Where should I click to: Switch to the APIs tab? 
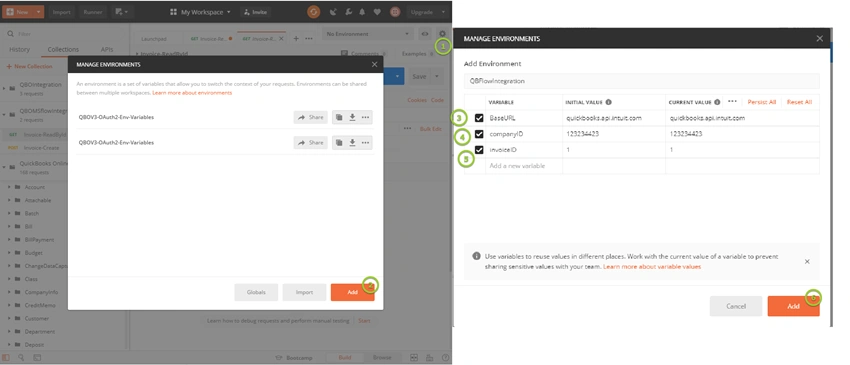107,49
